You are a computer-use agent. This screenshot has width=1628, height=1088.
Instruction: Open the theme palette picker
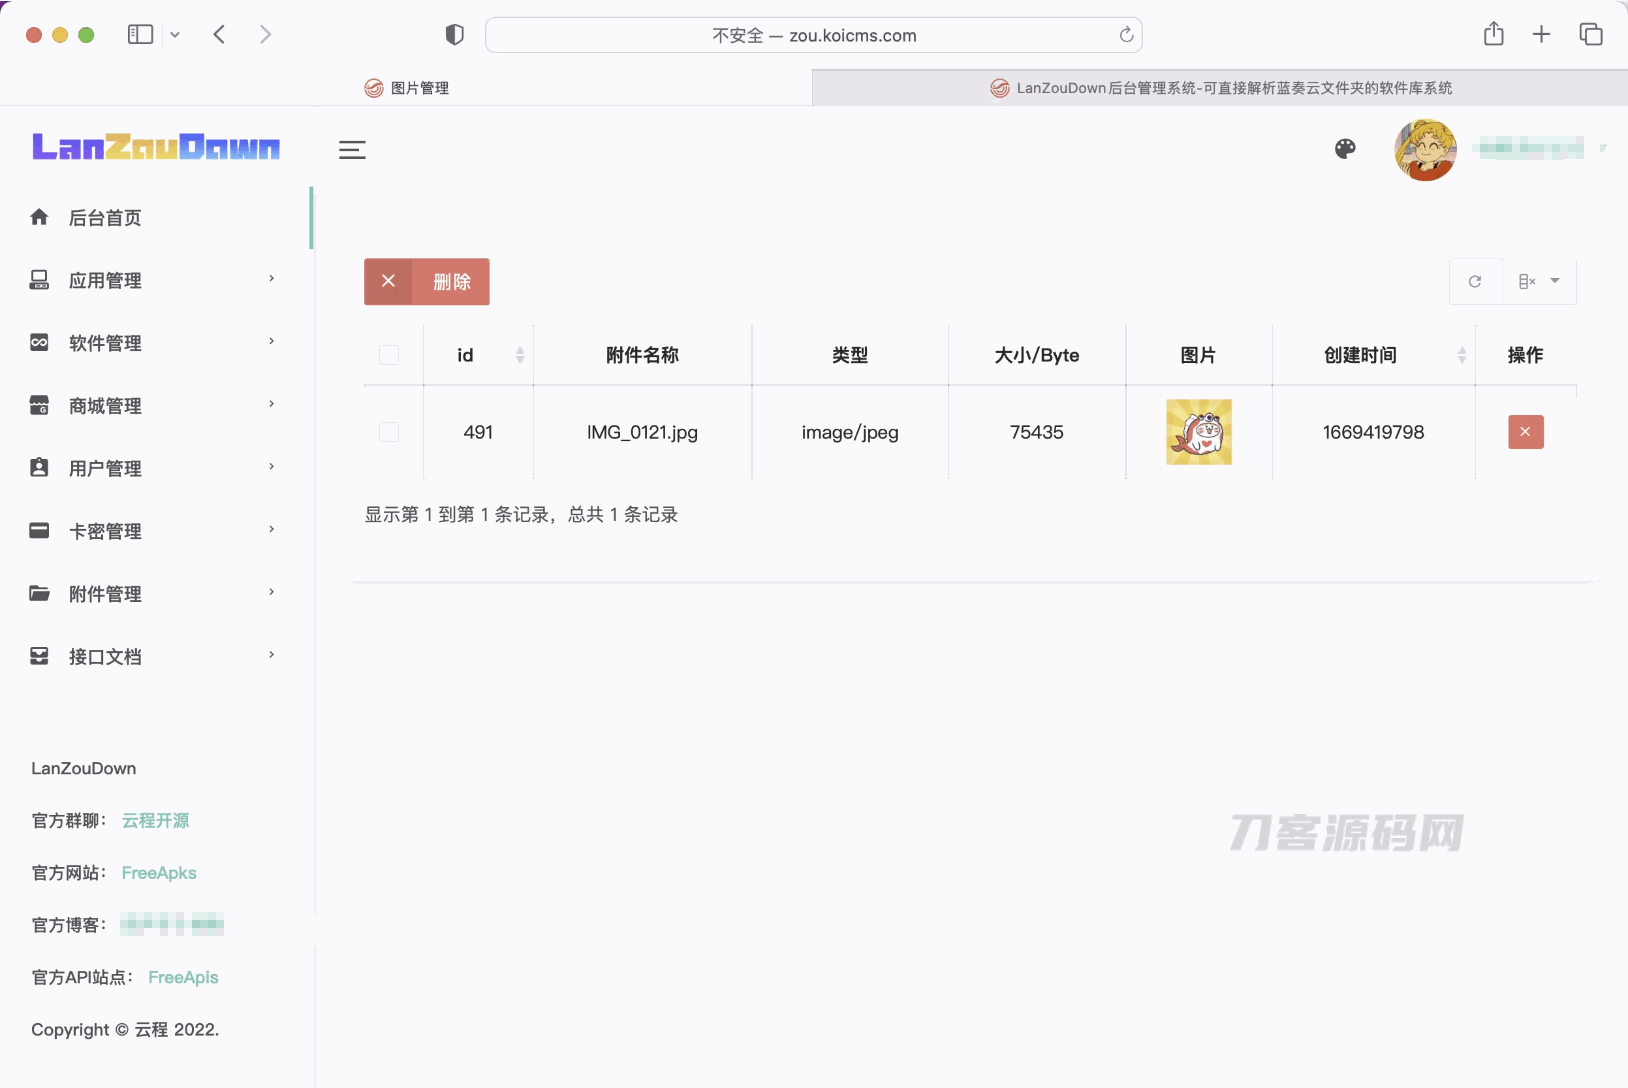1344,148
